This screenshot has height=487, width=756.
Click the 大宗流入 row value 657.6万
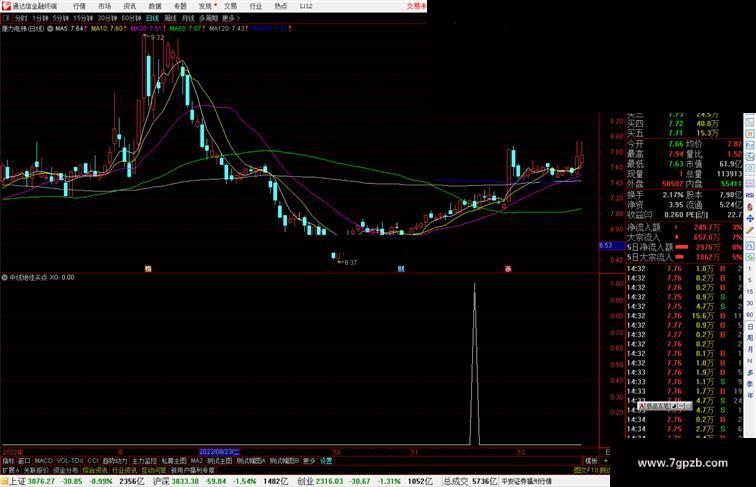(x=707, y=237)
